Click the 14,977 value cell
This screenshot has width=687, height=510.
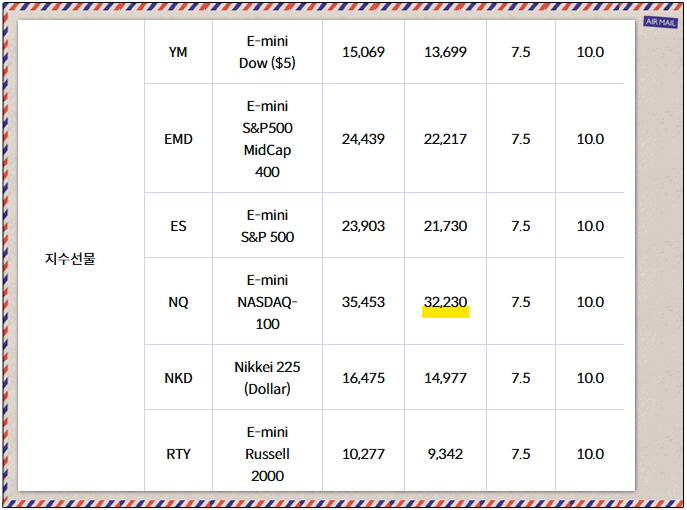click(445, 378)
